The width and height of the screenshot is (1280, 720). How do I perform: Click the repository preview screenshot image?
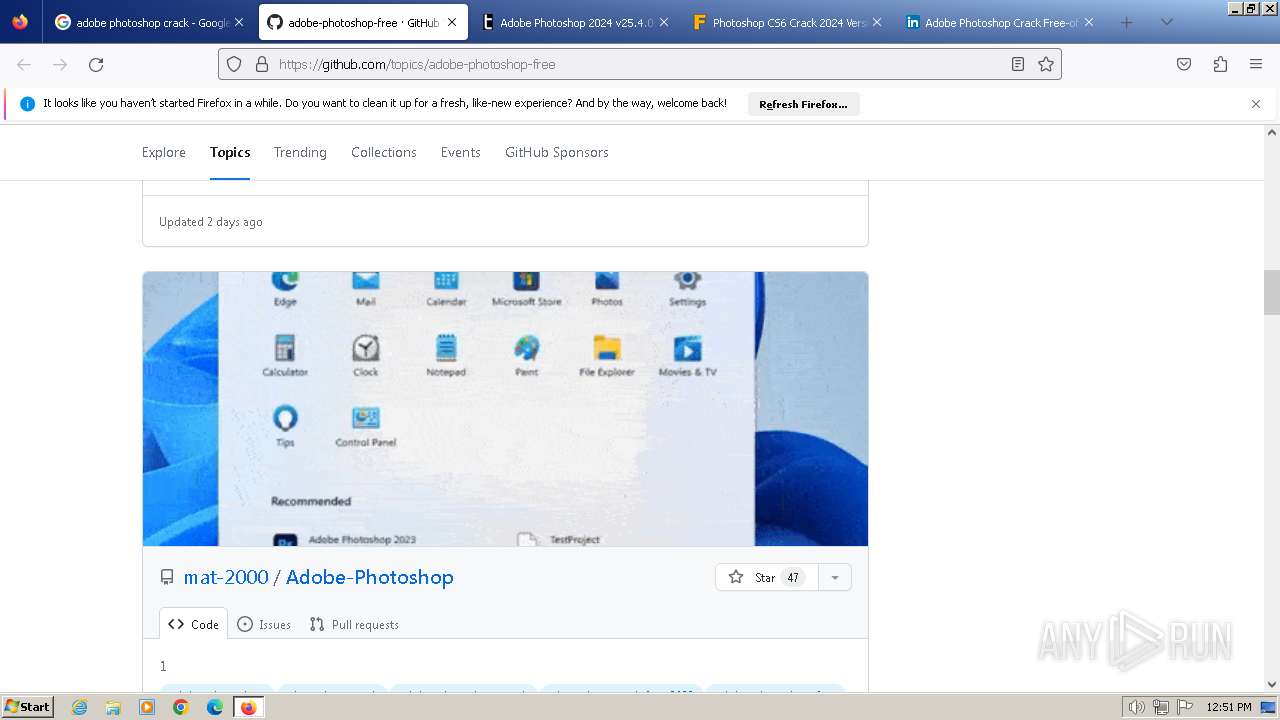(505, 409)
